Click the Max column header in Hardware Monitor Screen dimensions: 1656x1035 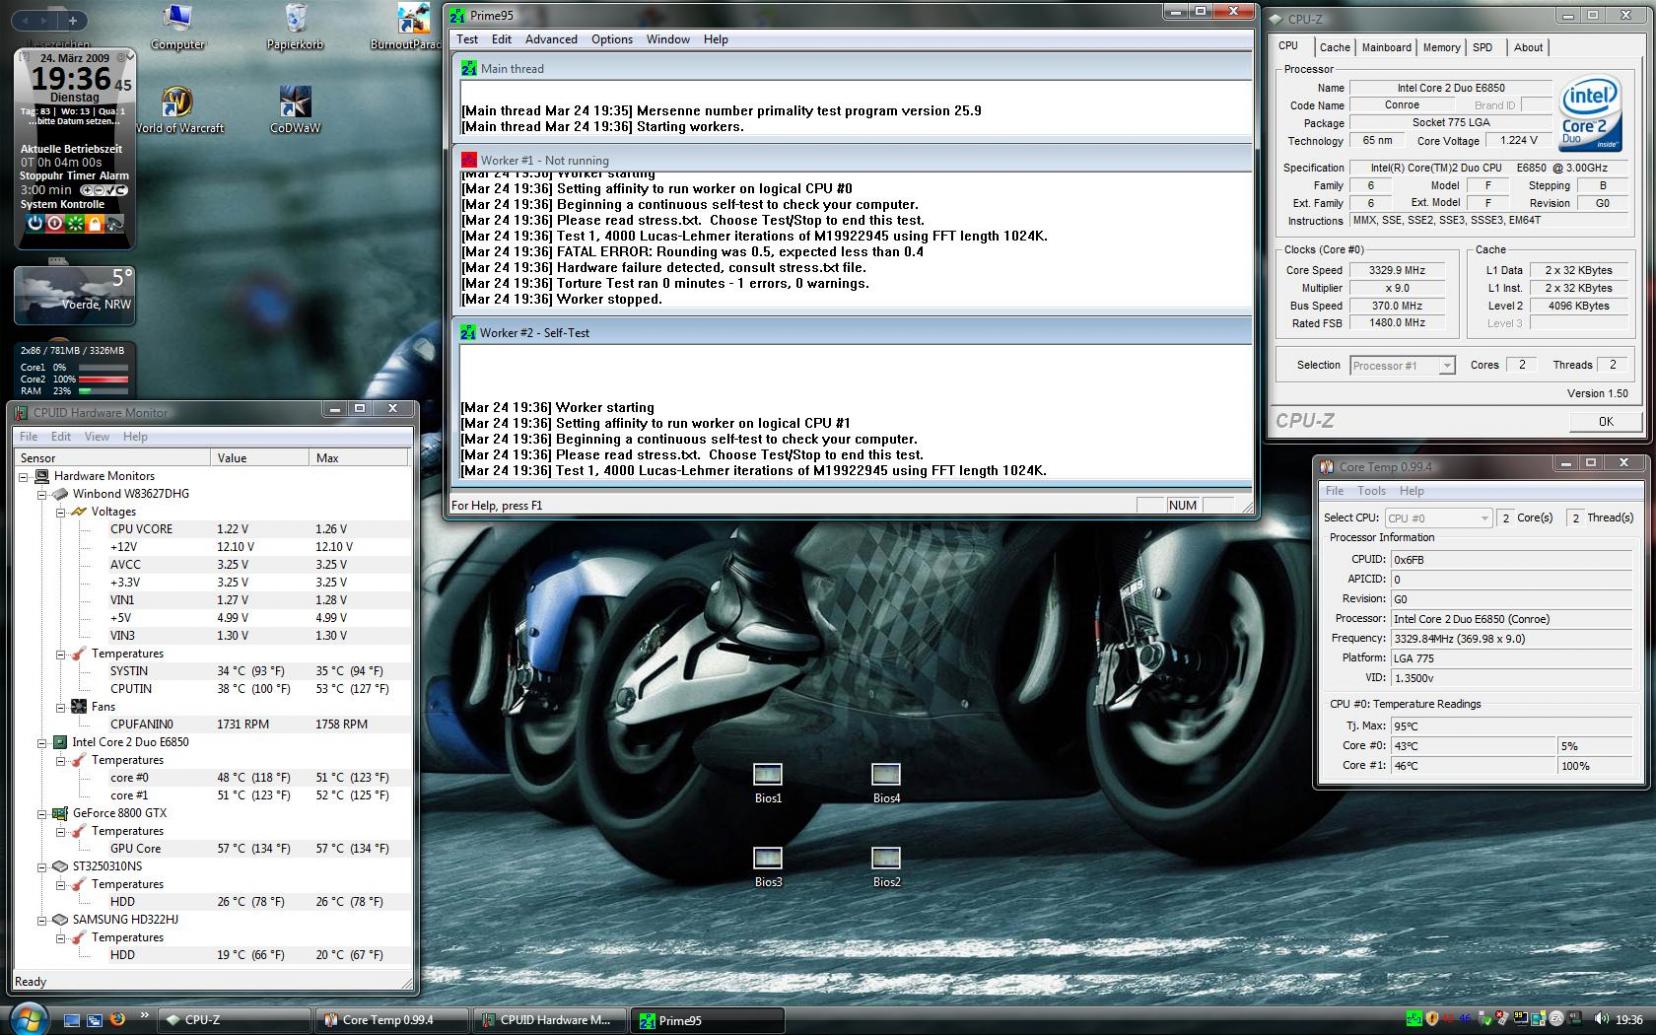pyautogui.click(x=358, y=458)
